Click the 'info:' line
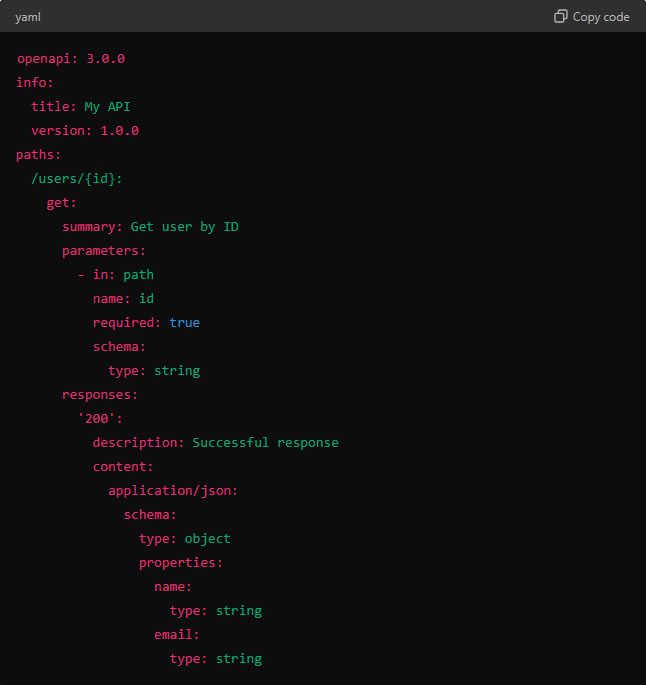 (x=35, y=82)
